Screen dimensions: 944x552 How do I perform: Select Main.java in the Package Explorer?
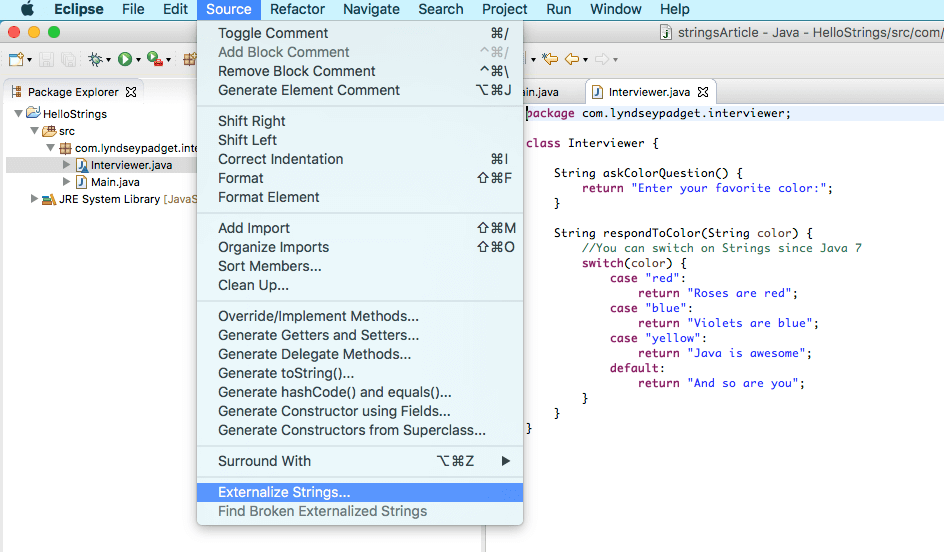[x=115, y=182]
